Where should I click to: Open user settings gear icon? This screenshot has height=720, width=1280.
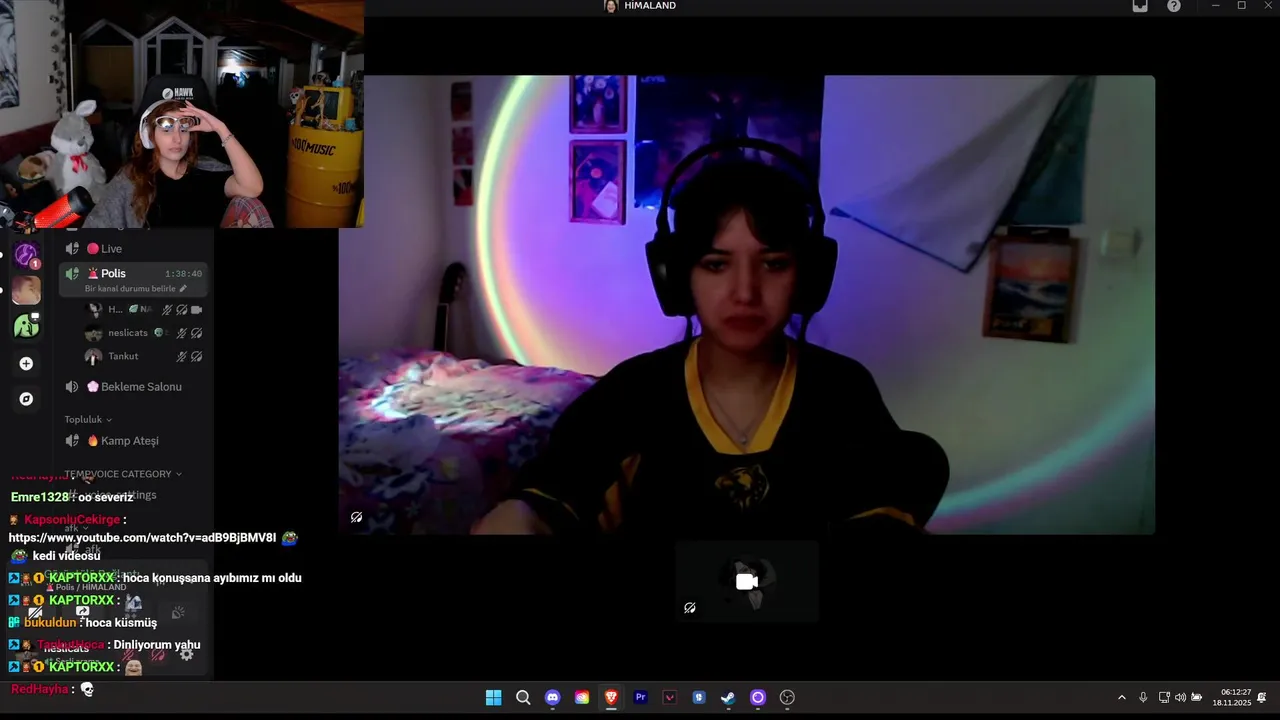pyautogui.click(x=186, y=655)
